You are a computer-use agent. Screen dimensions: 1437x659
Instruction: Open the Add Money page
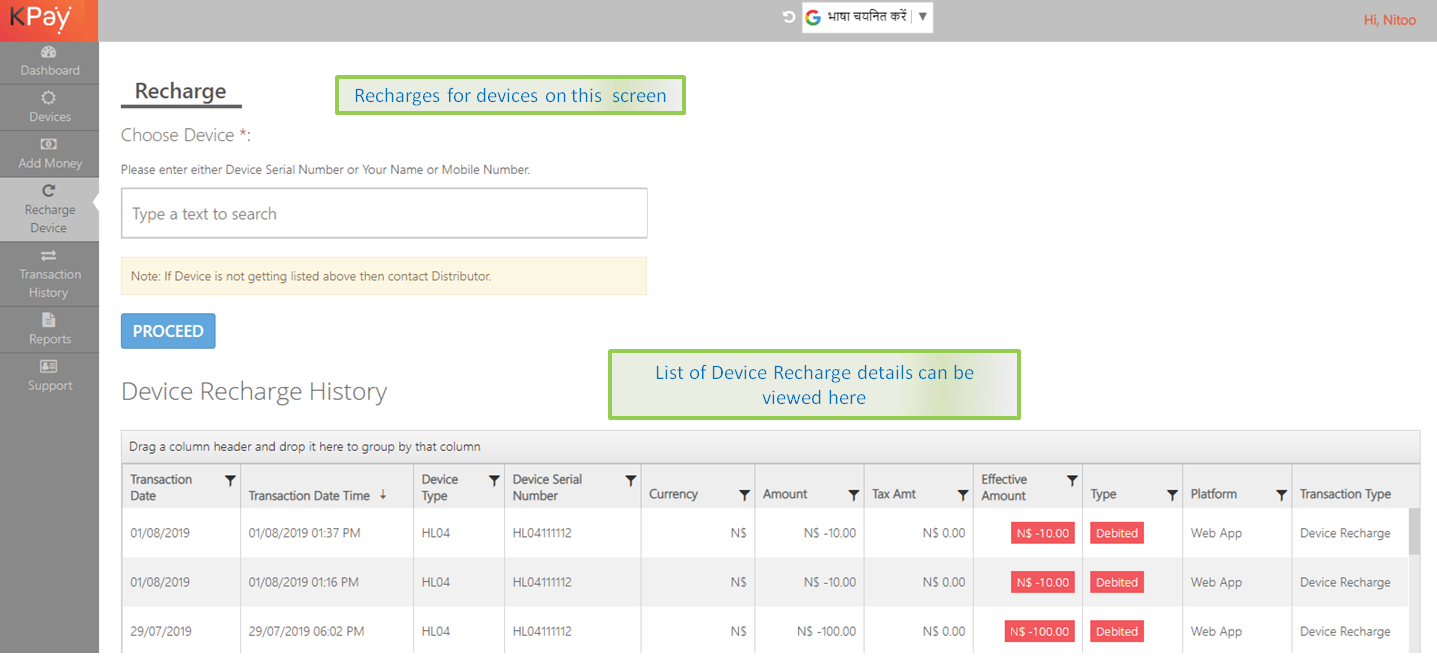coord(49,154)
